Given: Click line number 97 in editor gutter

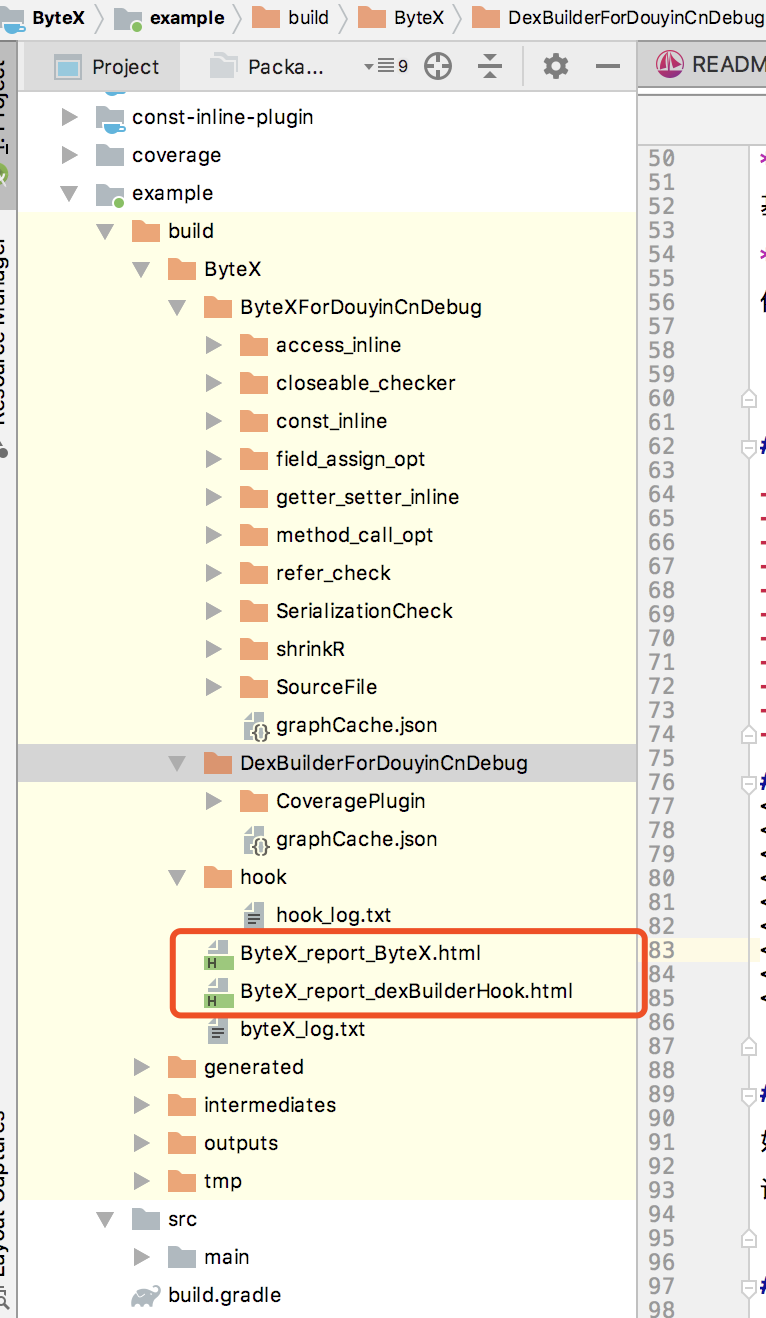Looking at the screenshot, I should click(662, 1286).
